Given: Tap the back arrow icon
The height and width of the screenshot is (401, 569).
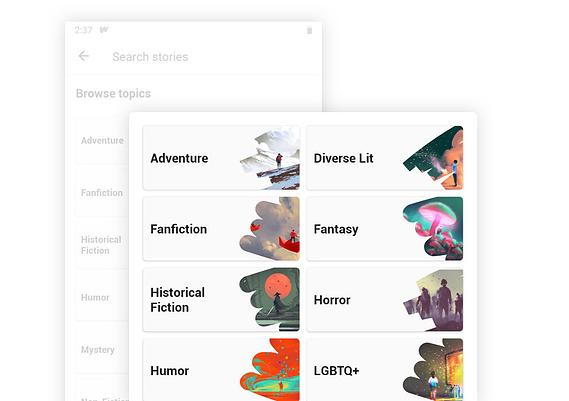Looking at the screenshot, I should pyautogui.click(x=84, y=56).
